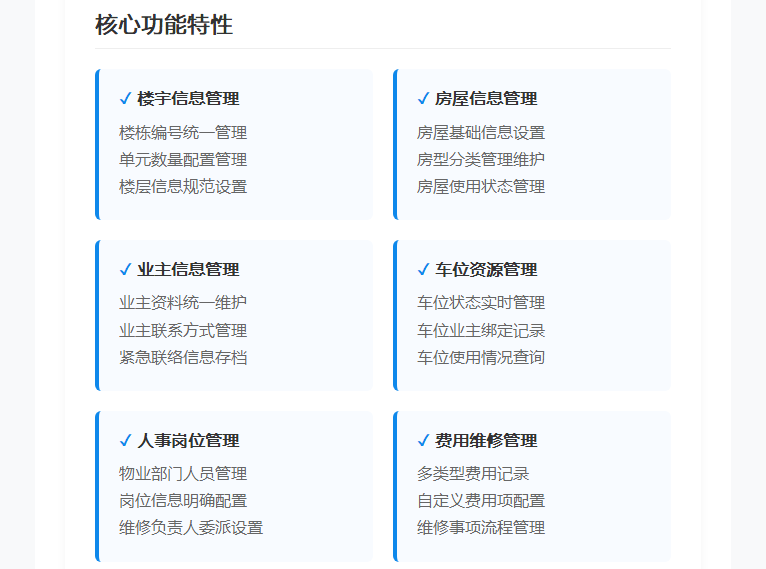
Task: Click the checkmark icon beside 楼宇信息管理
Action: point(126,99)
